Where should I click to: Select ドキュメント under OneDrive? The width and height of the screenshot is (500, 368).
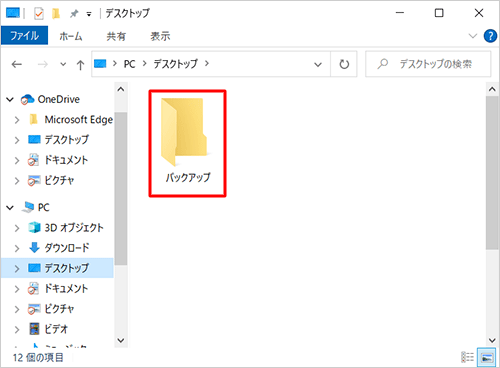click(66, 160)
